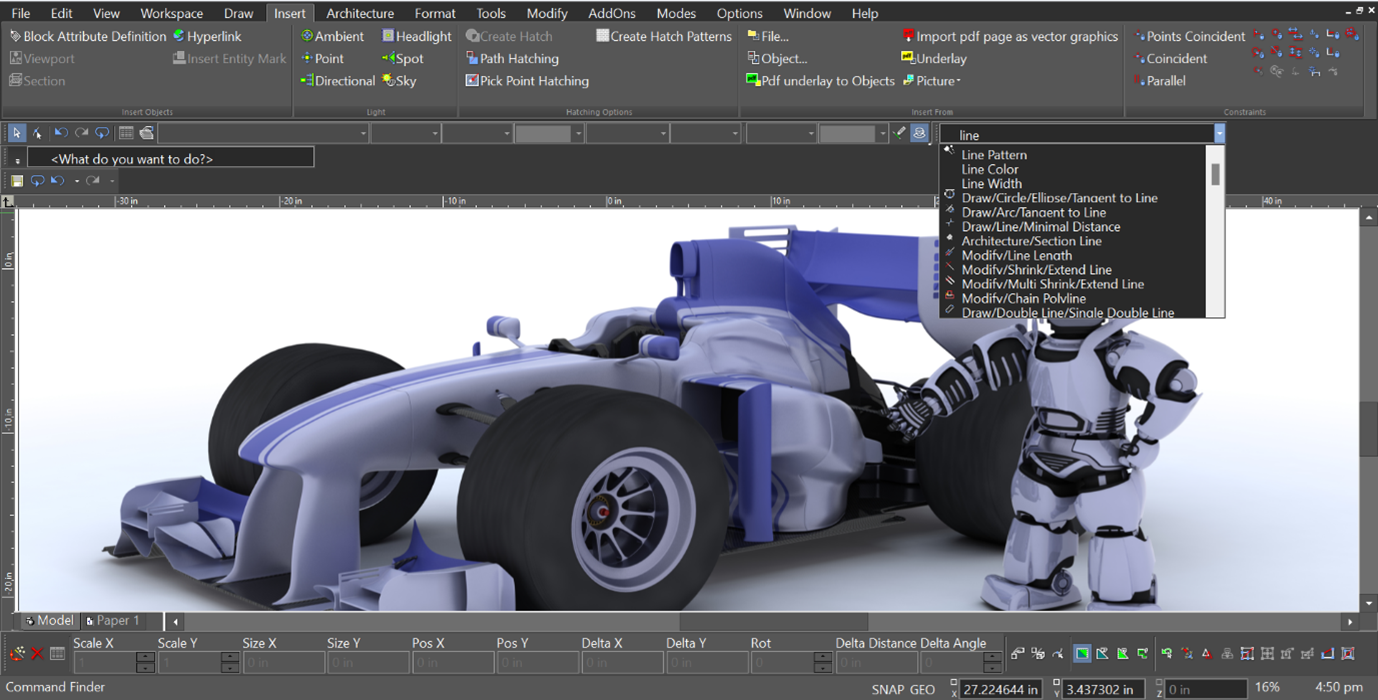Image resolution: width=1378 pixels, height=700 pixels.
Task: Select the arrow pointer tool in toolbar
Action: [17, 133]
